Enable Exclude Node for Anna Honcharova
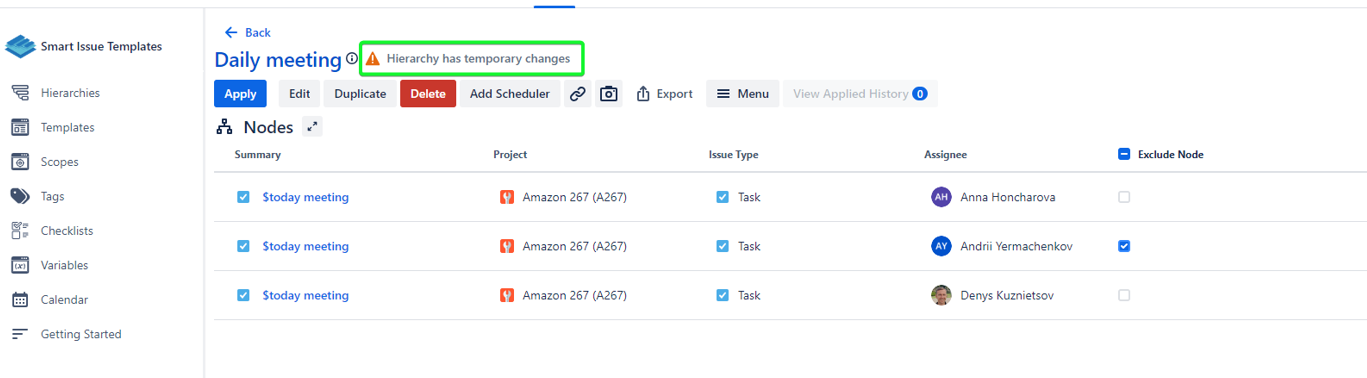 (1124, 197)
